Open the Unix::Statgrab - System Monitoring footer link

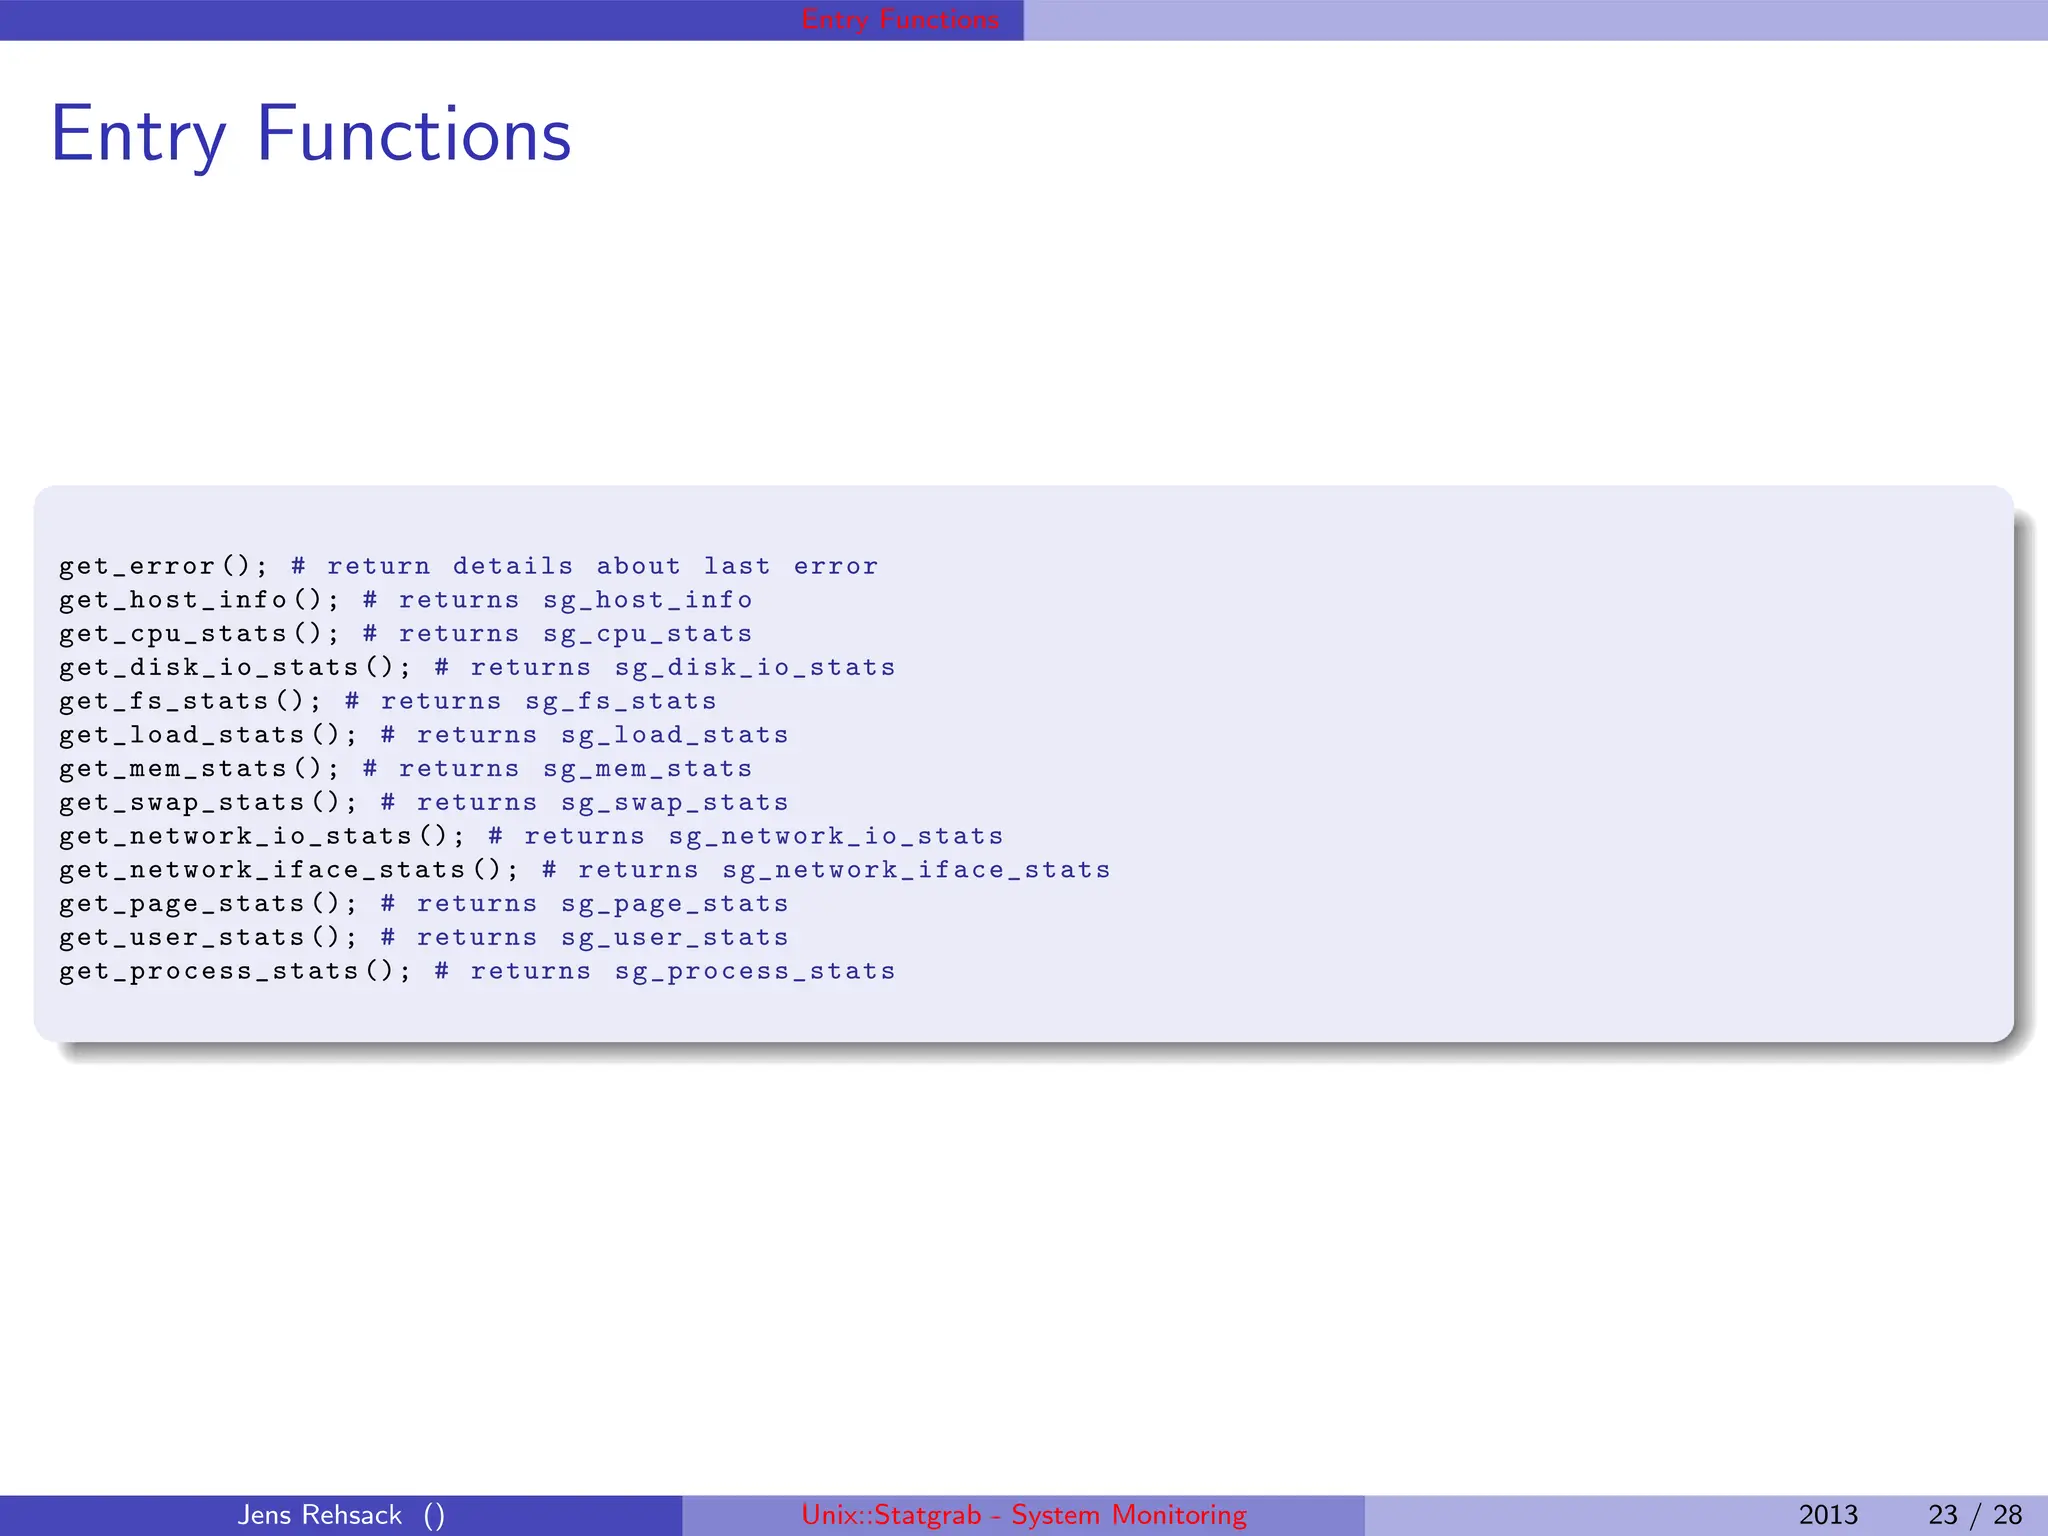[1024, 1515]
